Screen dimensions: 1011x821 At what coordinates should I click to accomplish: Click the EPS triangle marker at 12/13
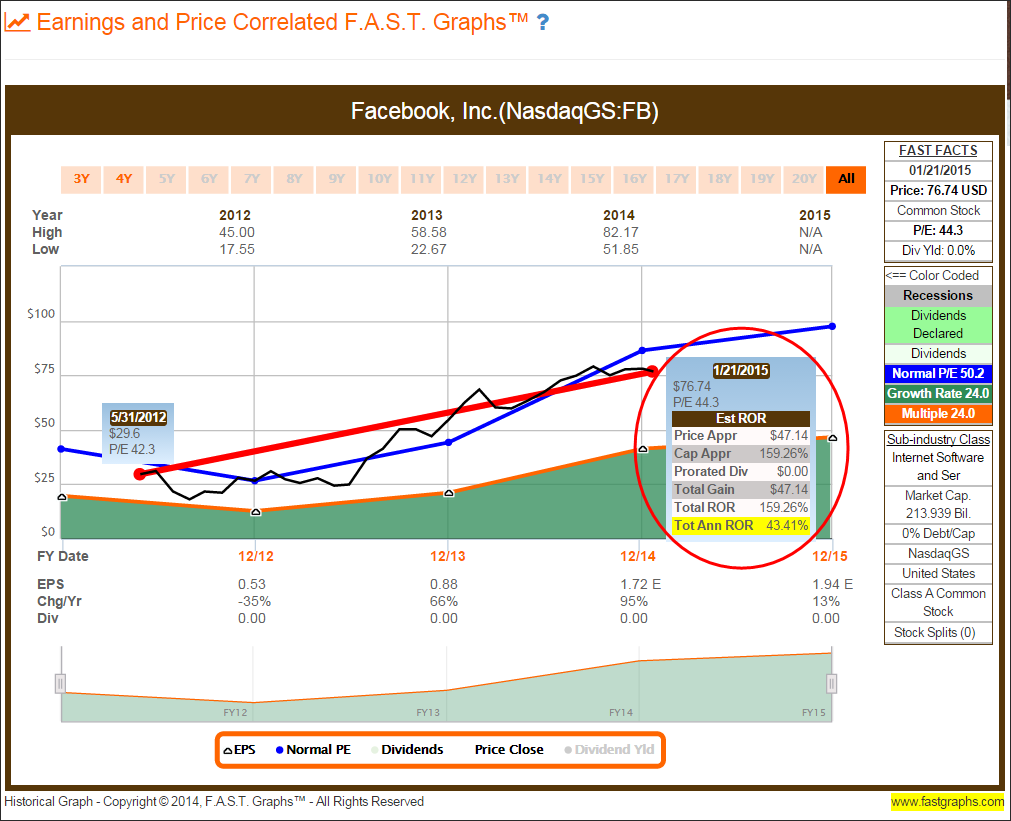pos(449,493)
